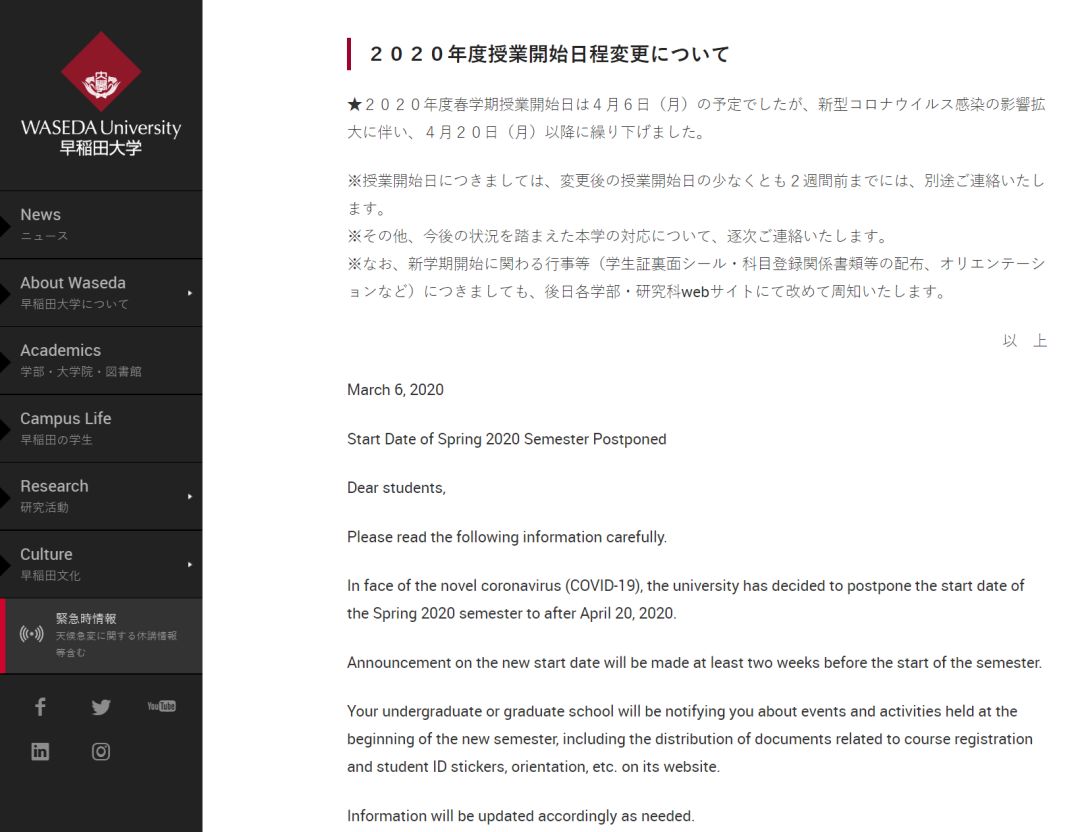Open the 緊急時情報 emergency information link
This screenshot has width=1080, height=832.
point(101,636)
